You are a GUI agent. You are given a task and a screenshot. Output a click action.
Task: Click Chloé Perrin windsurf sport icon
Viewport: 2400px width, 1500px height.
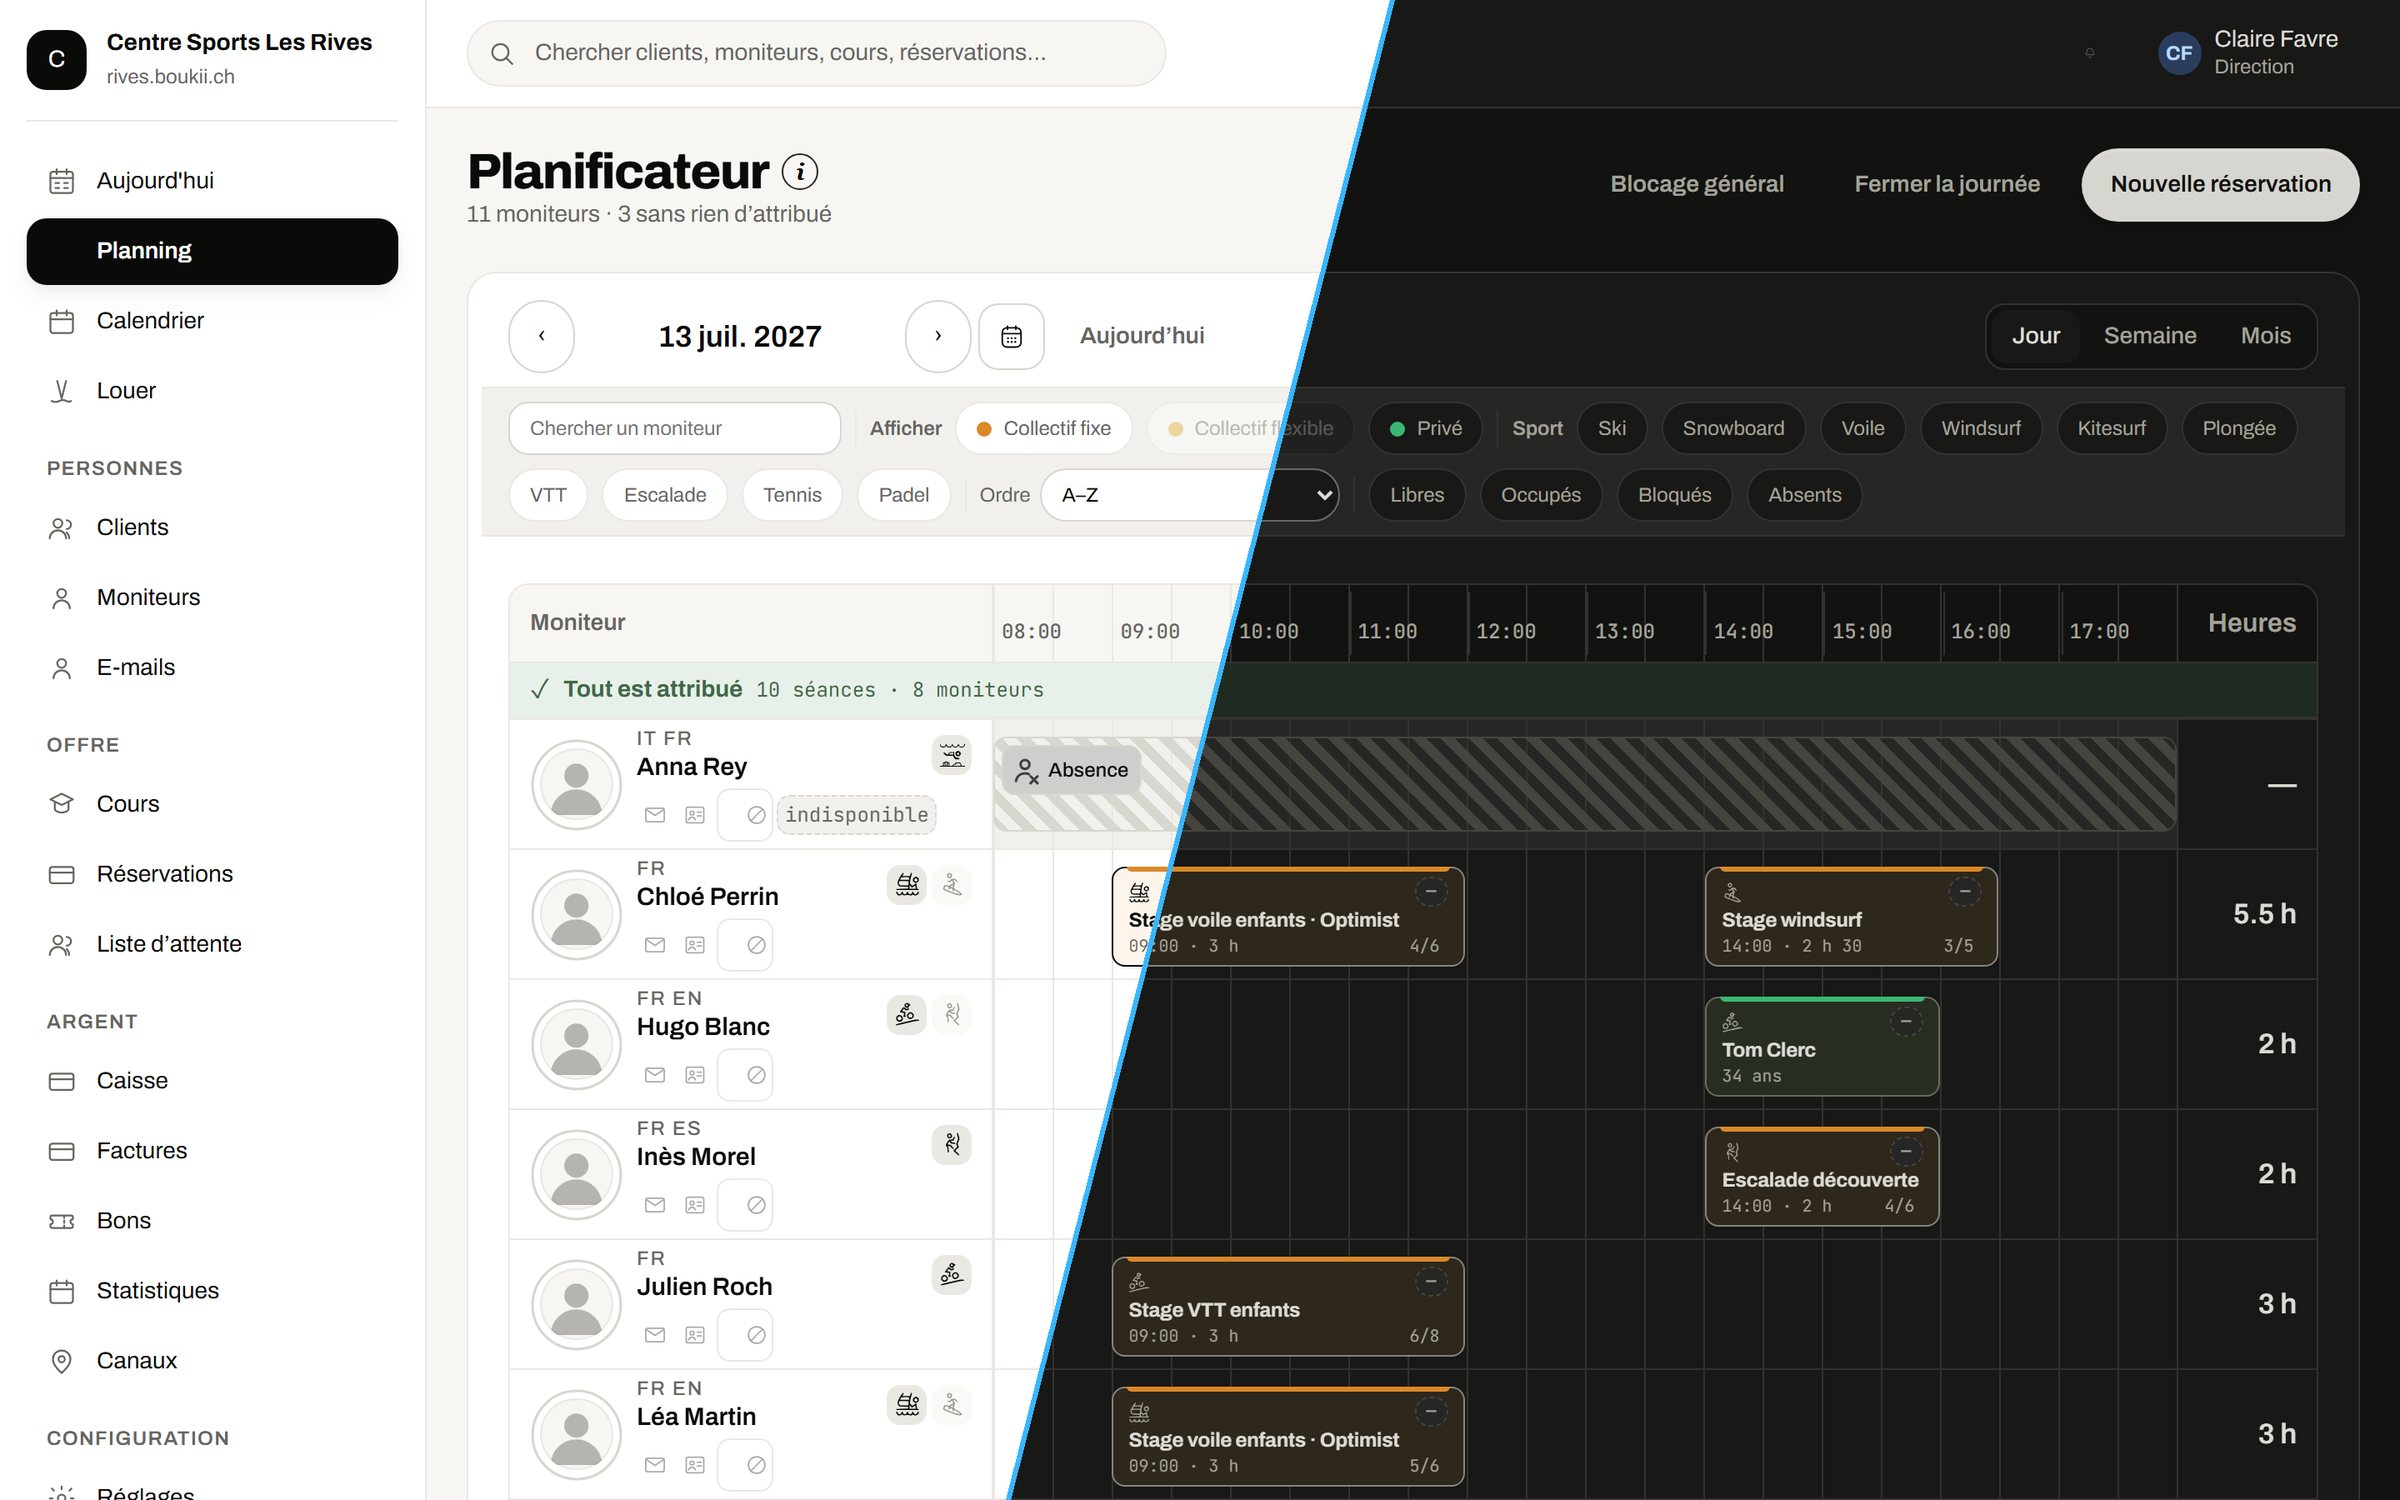[952, 884]
